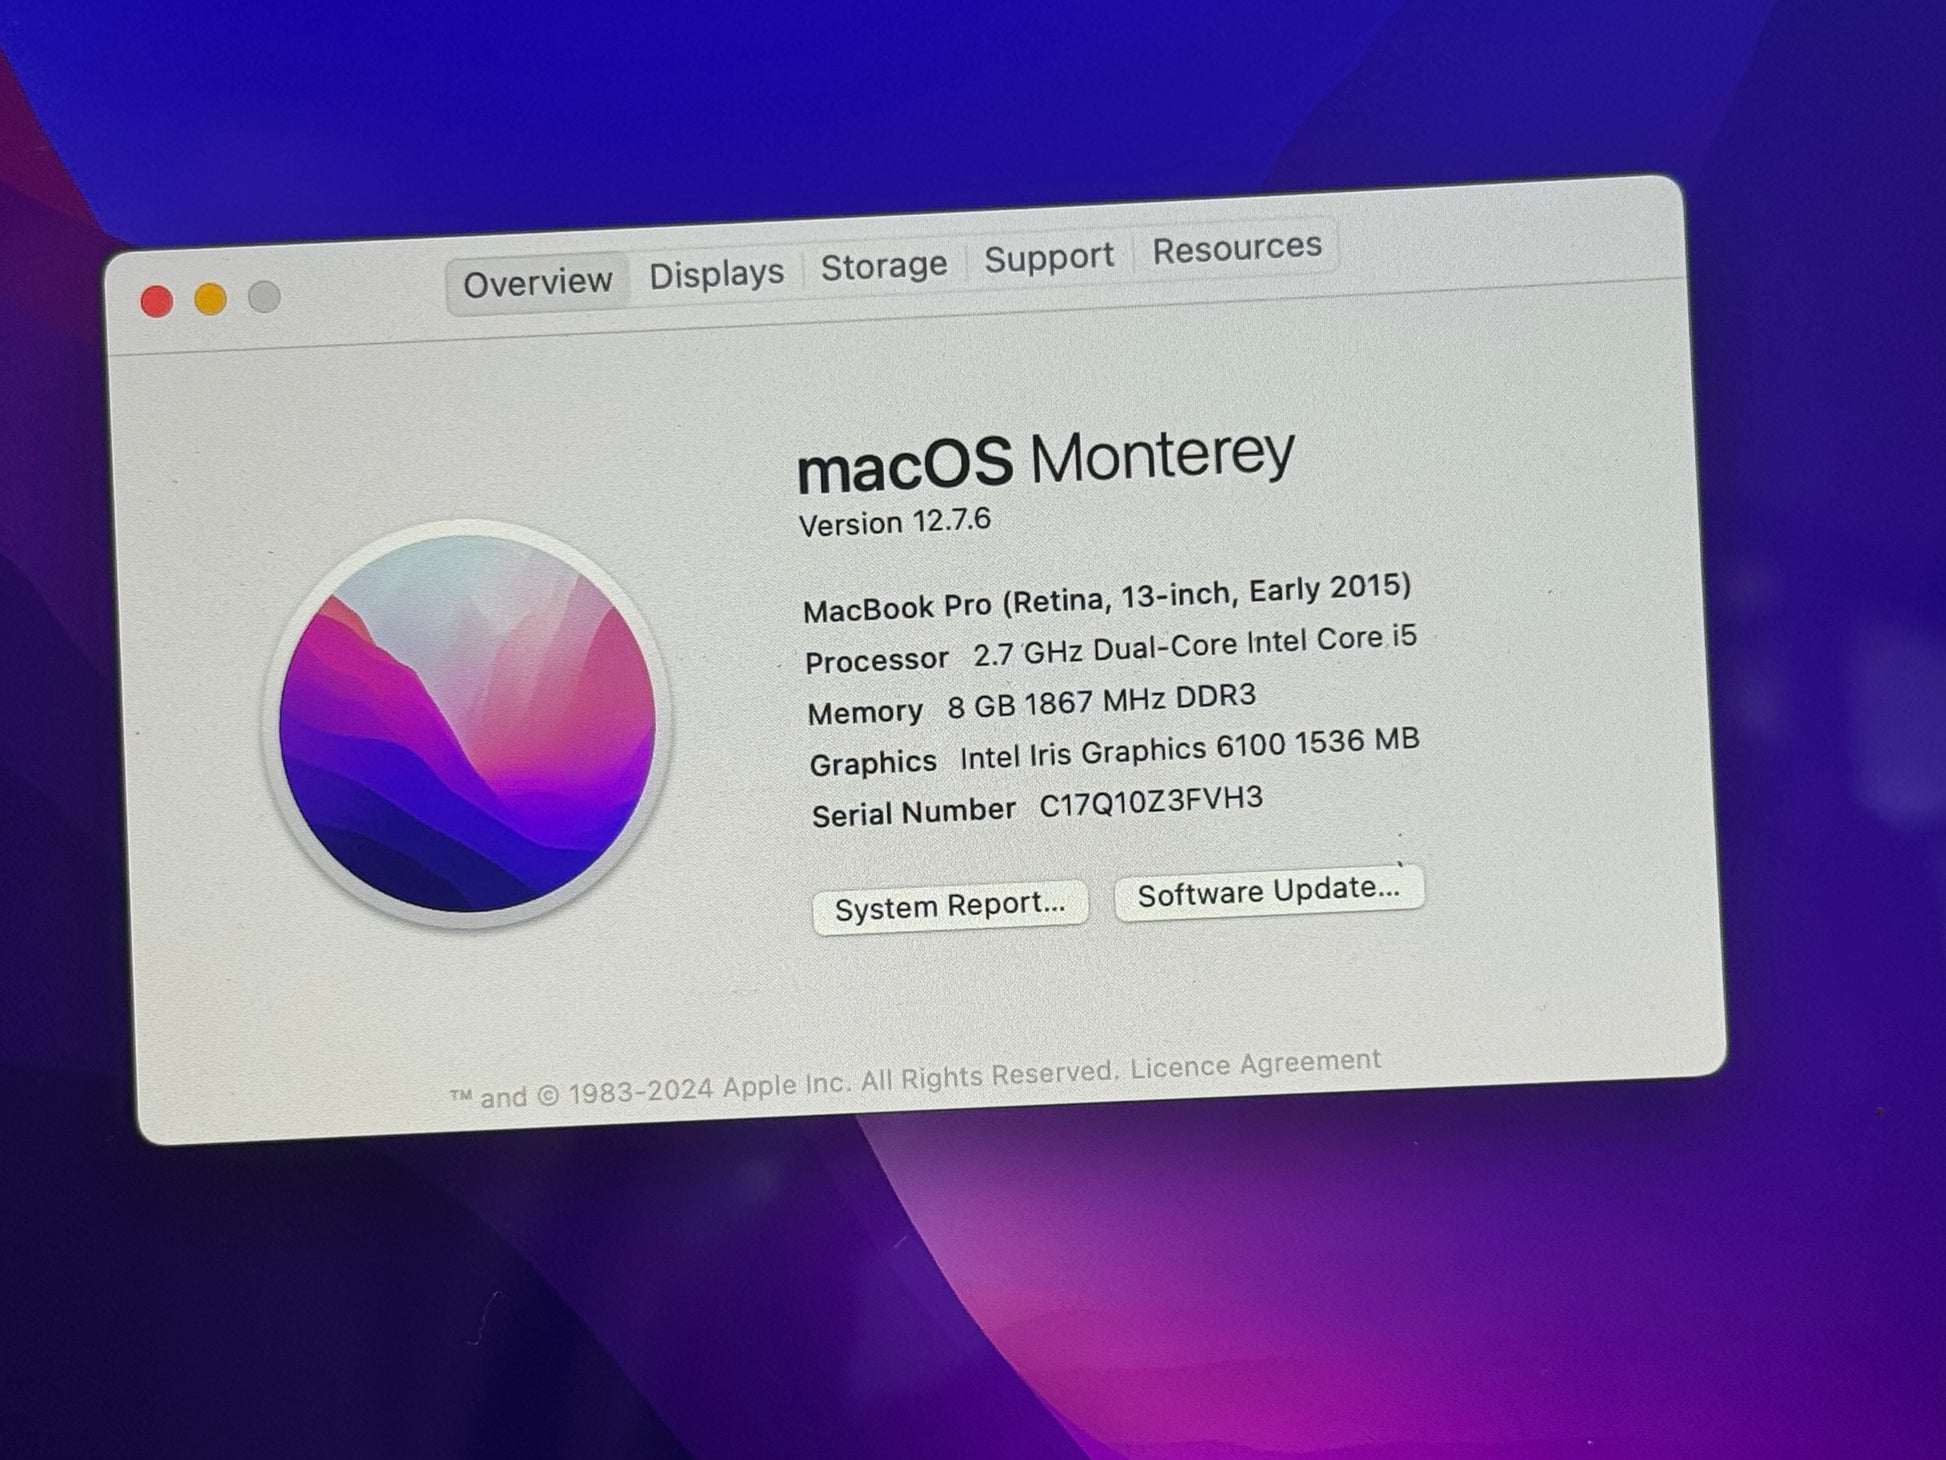Click the Version 12.7.6 text

(894, 522)
